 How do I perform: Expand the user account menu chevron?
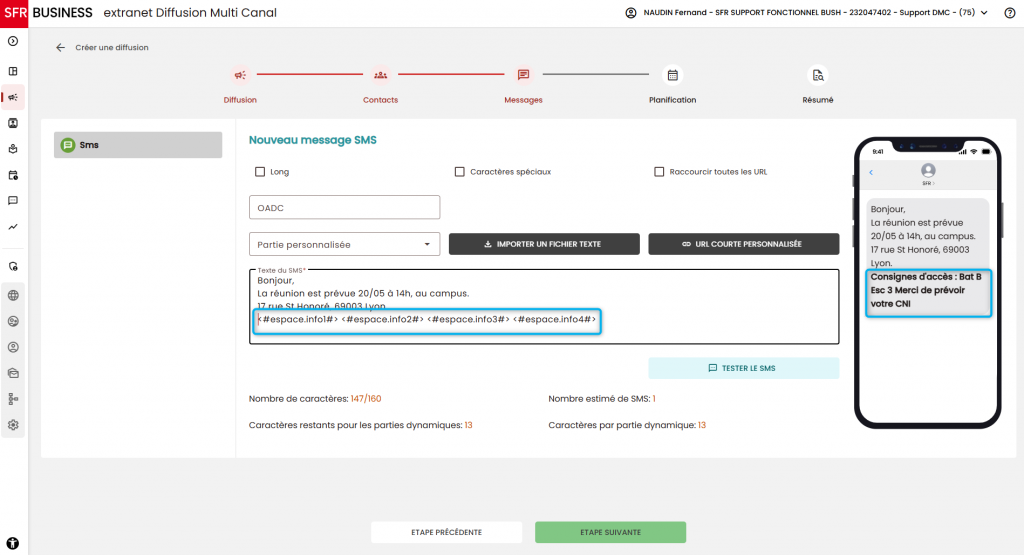[x=984, y=12]
